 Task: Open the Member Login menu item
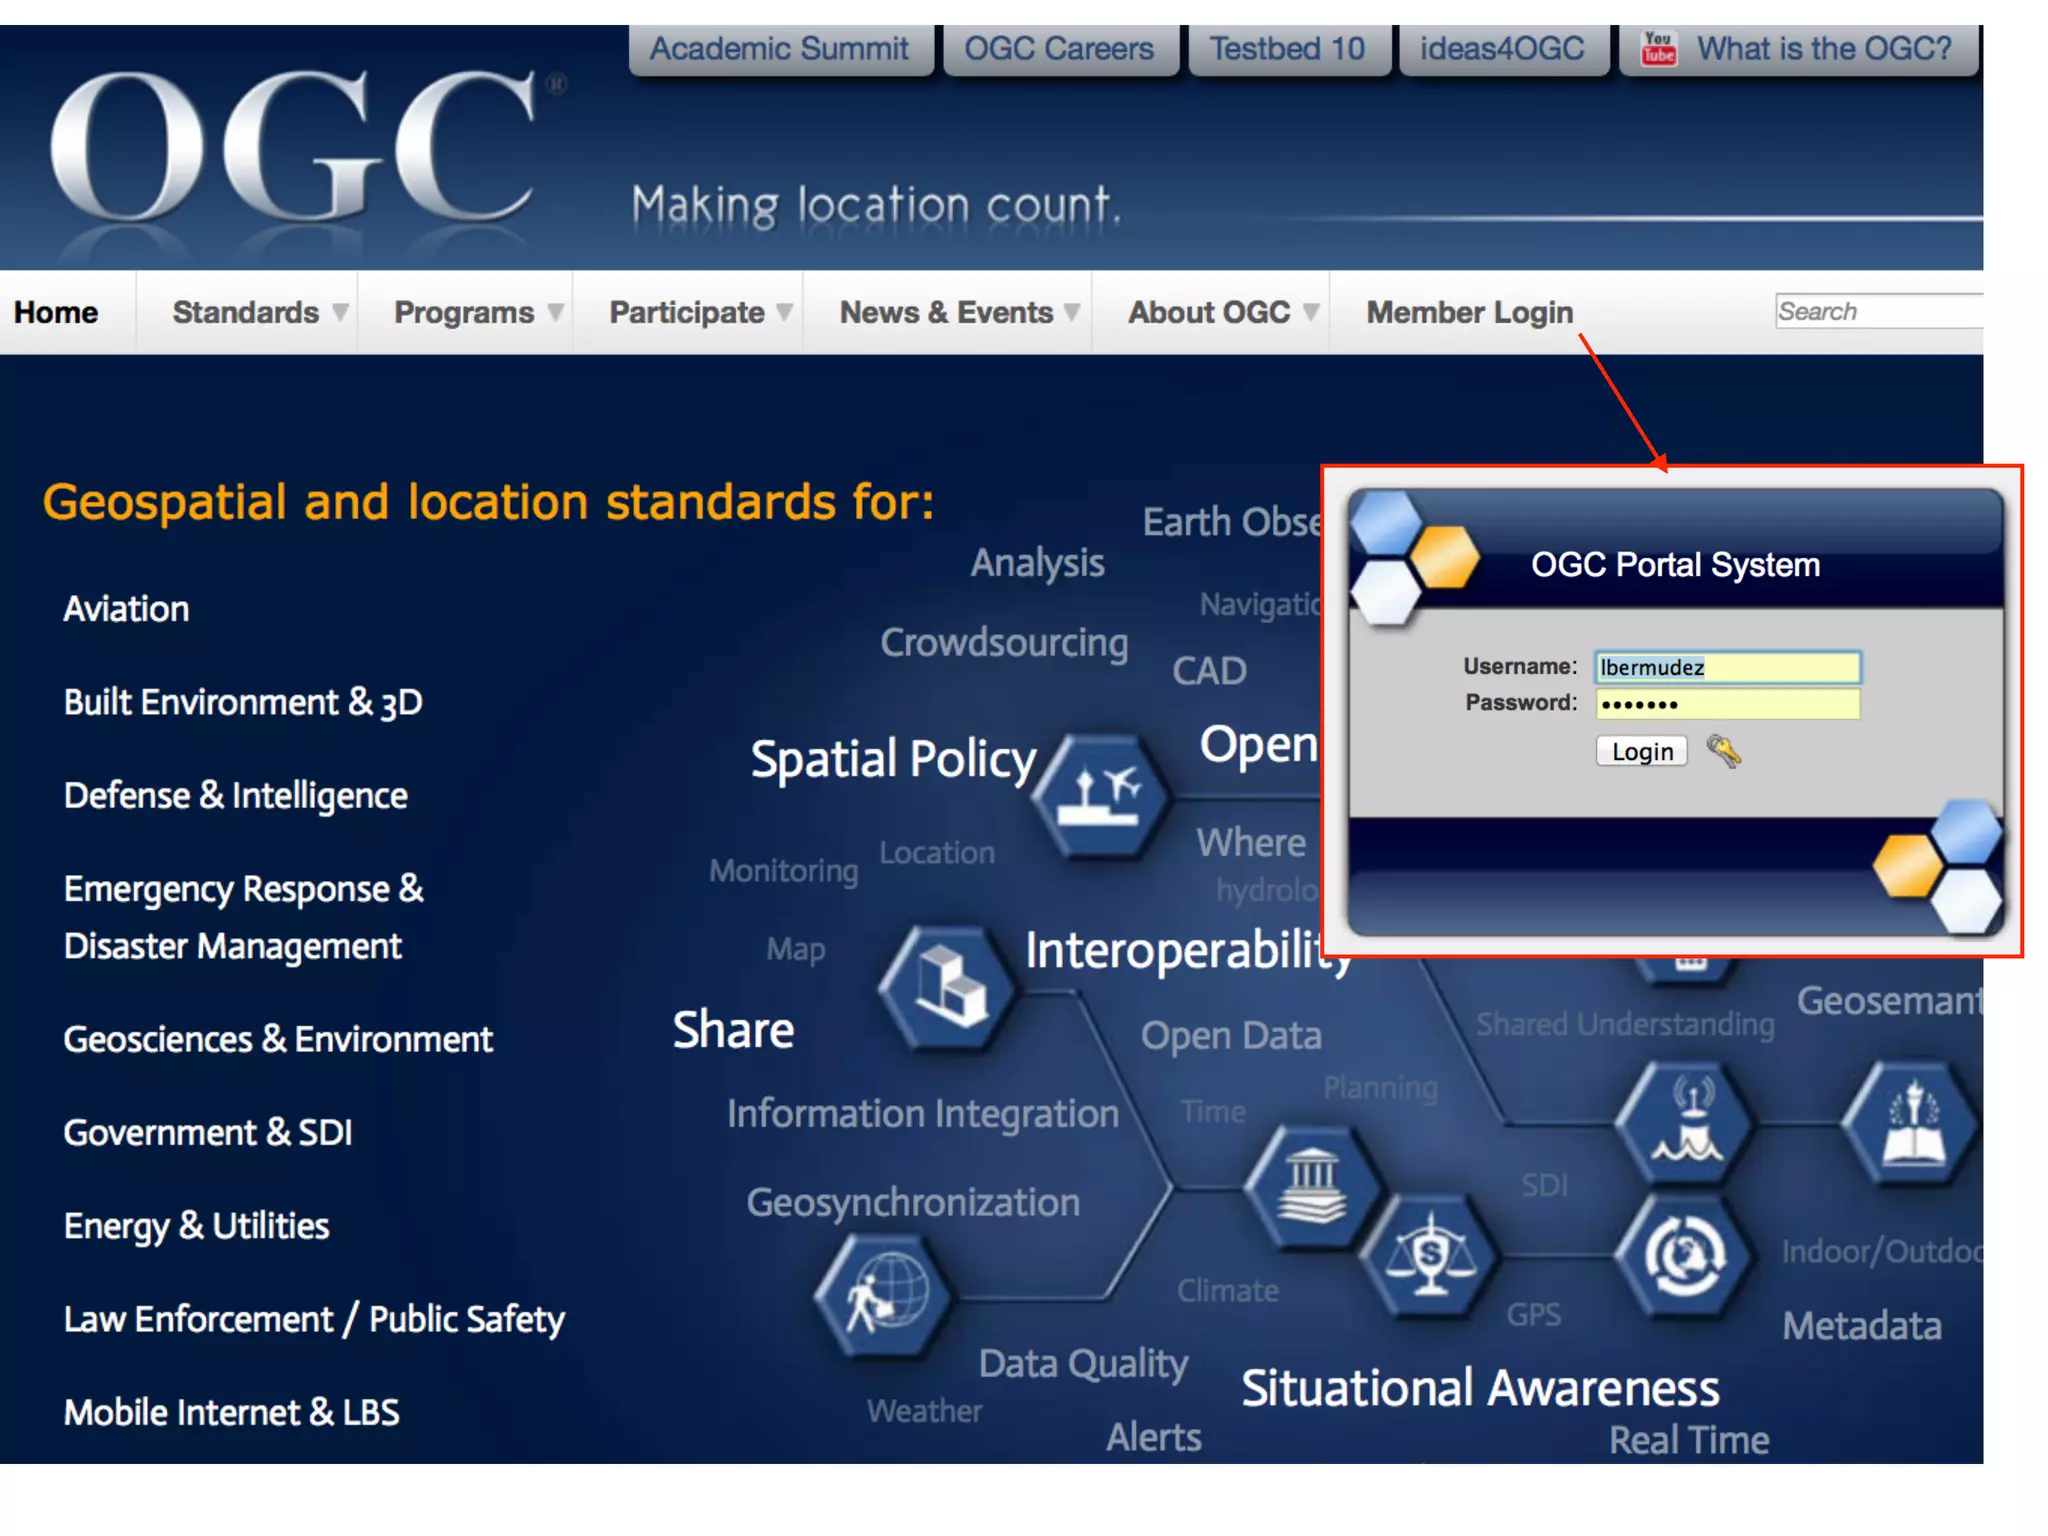1469,313
